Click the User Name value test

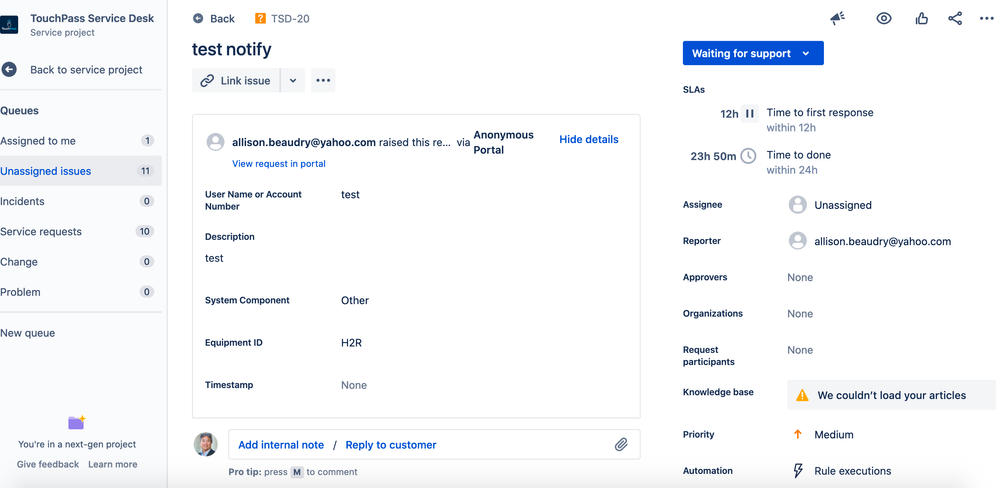coord(350,194)
